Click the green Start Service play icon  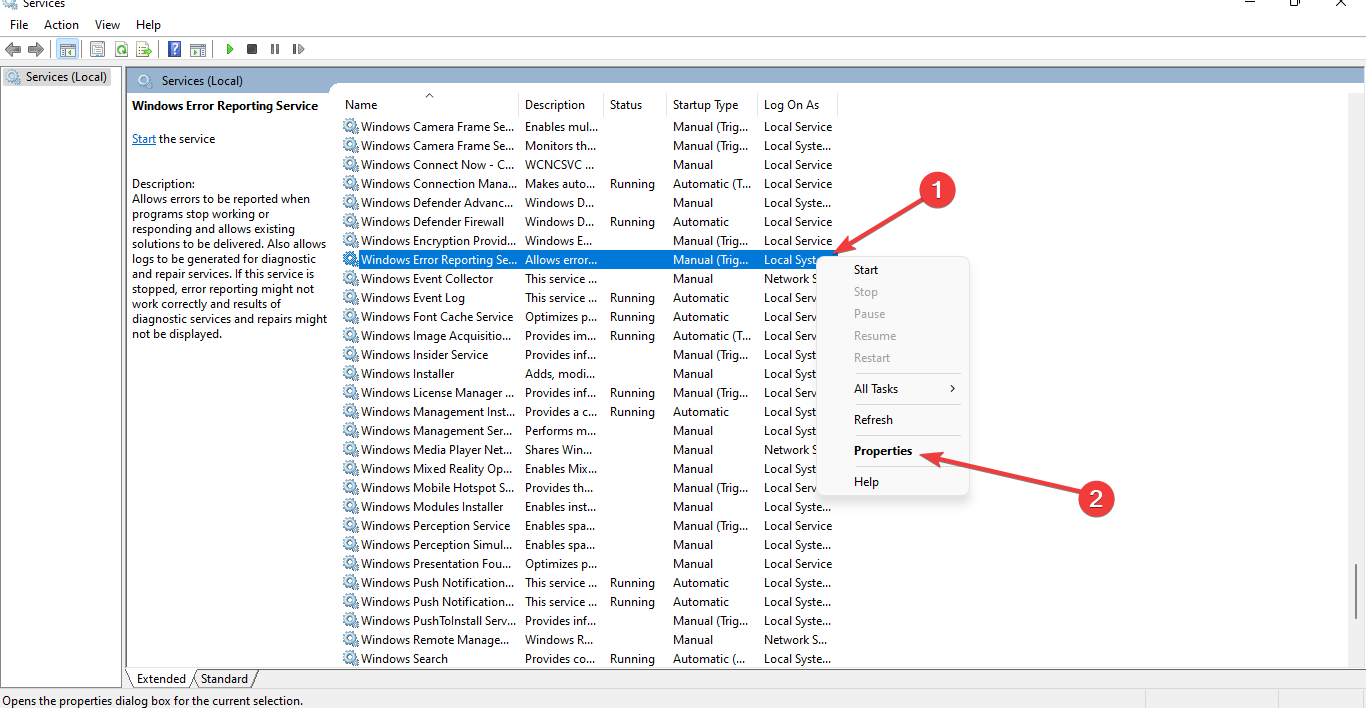pos(230,49)
